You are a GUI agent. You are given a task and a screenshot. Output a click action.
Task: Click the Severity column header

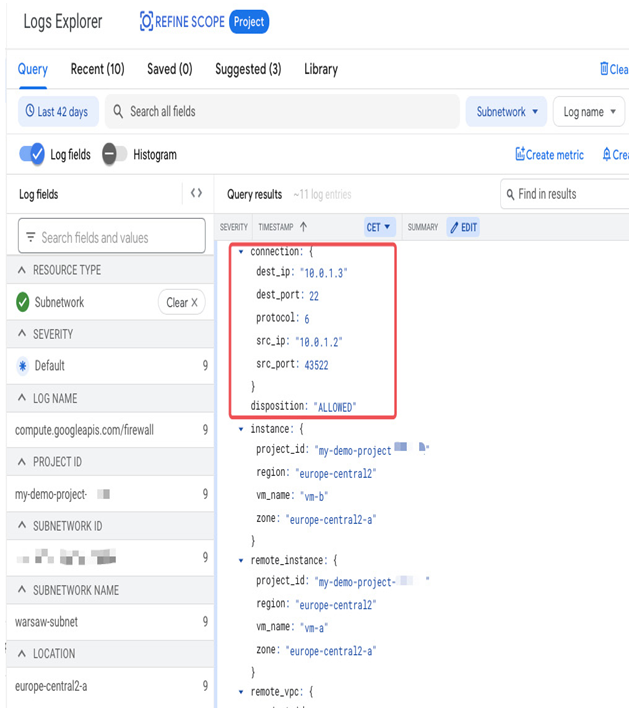234,227
